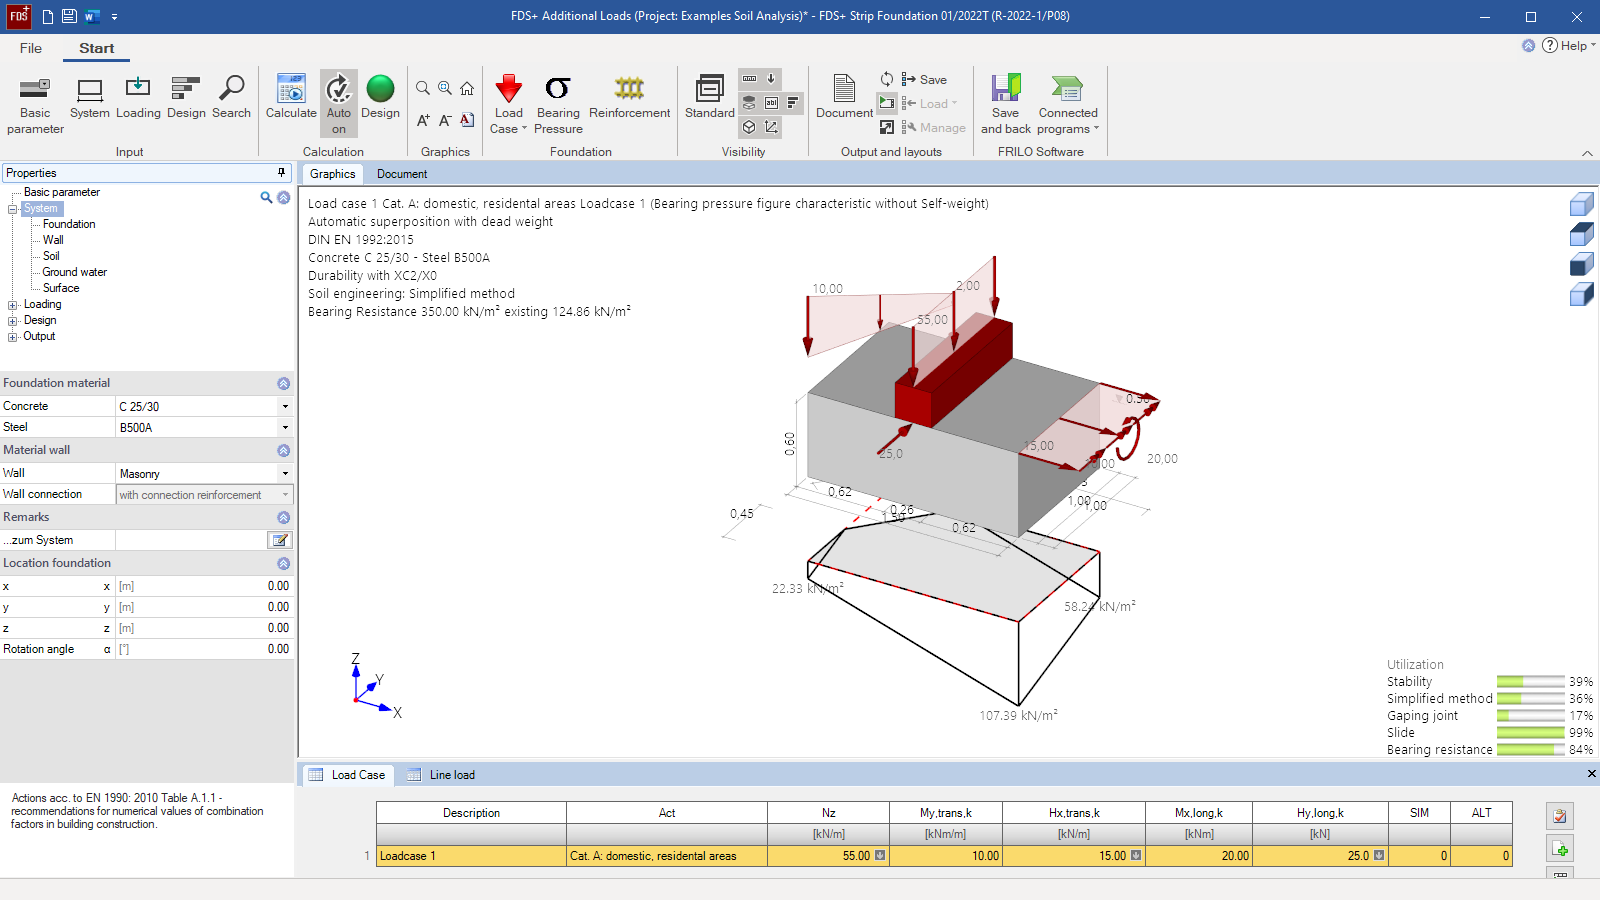Select the Start ribbon tab
Viewport: 1600px width, 900px height.
(97, 48)
